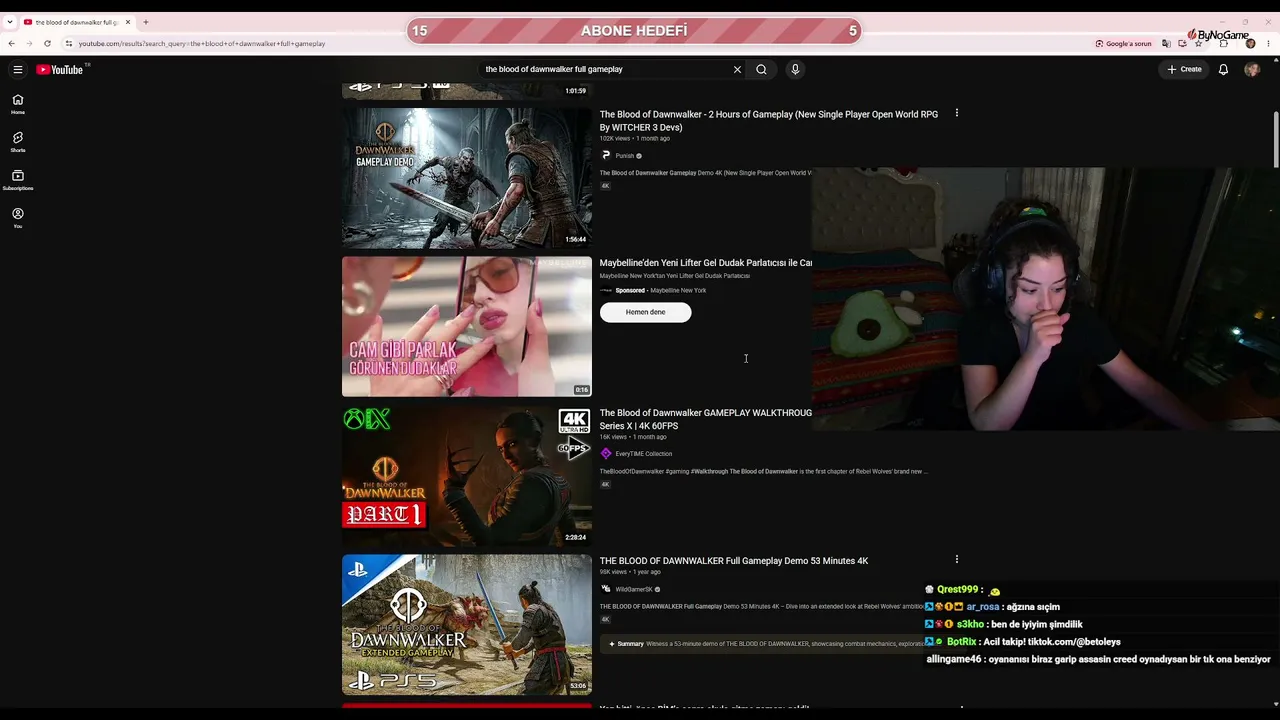Screen dimensions: 1280x720
Task: Click the Sponsored label on Maybelline ad
Action: 630,291
